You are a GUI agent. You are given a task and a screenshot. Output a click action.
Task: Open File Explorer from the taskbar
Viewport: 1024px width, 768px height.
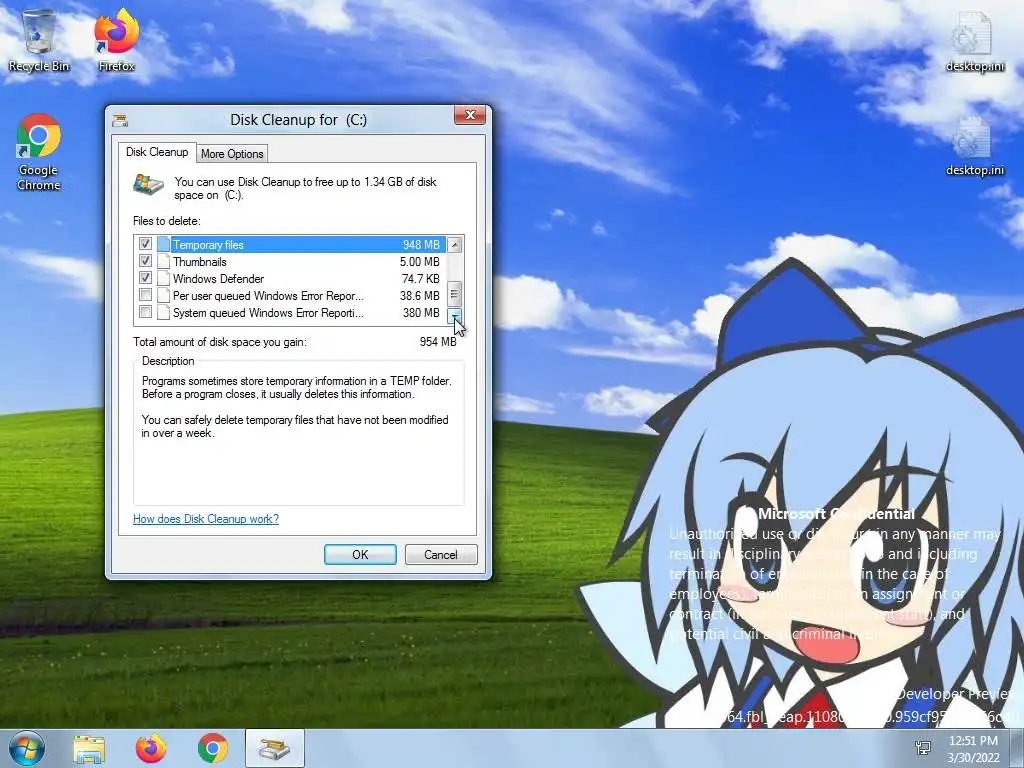[x=89, y=749]
